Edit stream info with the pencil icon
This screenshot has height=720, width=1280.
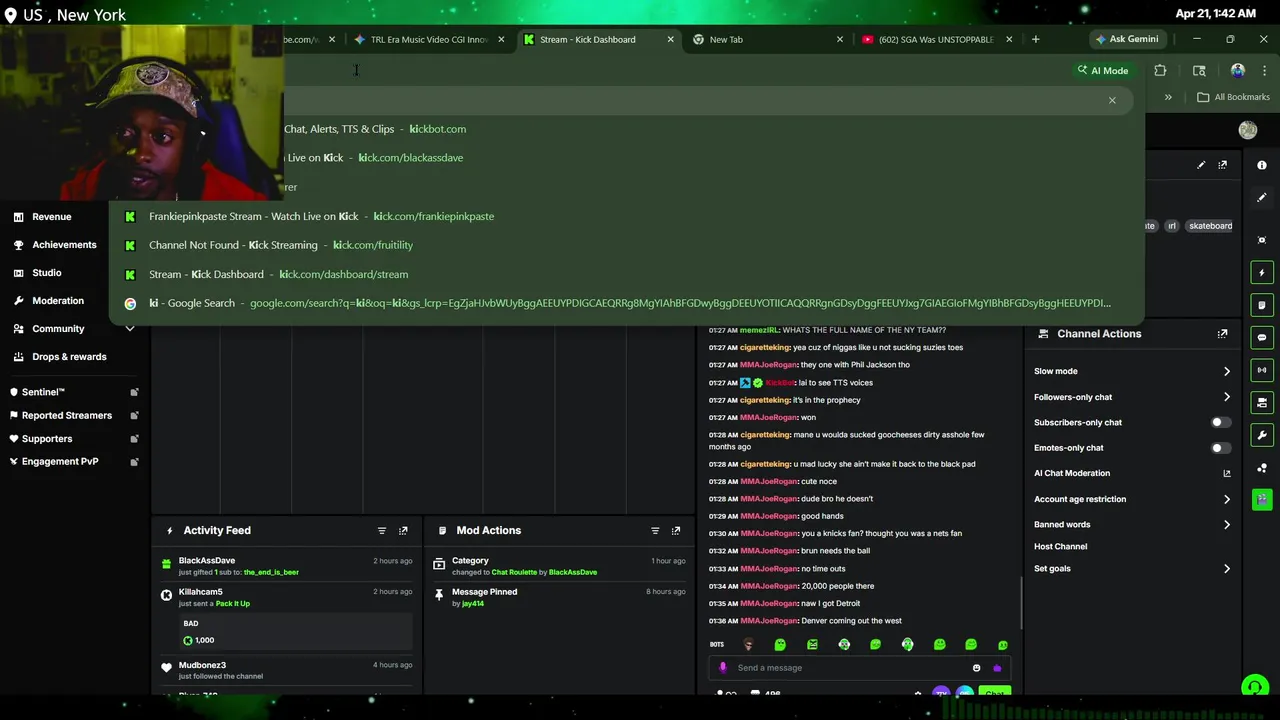click(1201, 165)
